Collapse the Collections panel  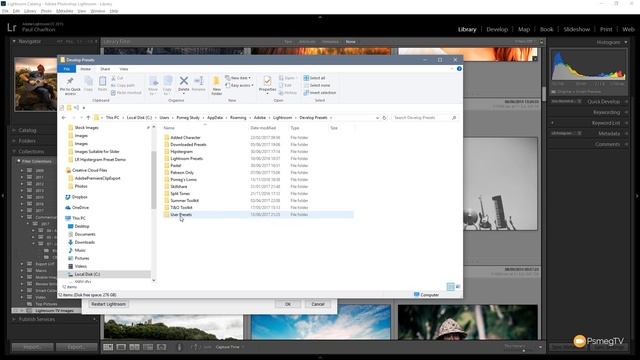point(14,151)
